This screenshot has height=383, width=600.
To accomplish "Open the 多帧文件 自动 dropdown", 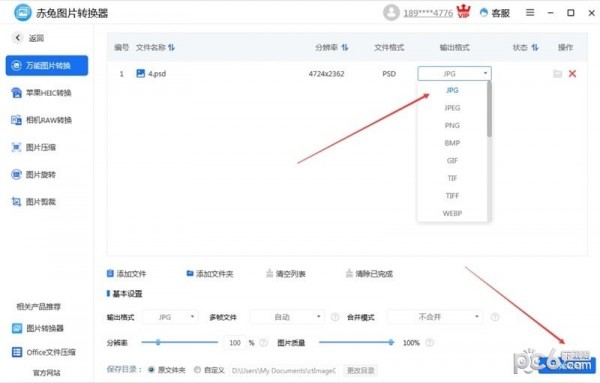I will tap(287, 317).
